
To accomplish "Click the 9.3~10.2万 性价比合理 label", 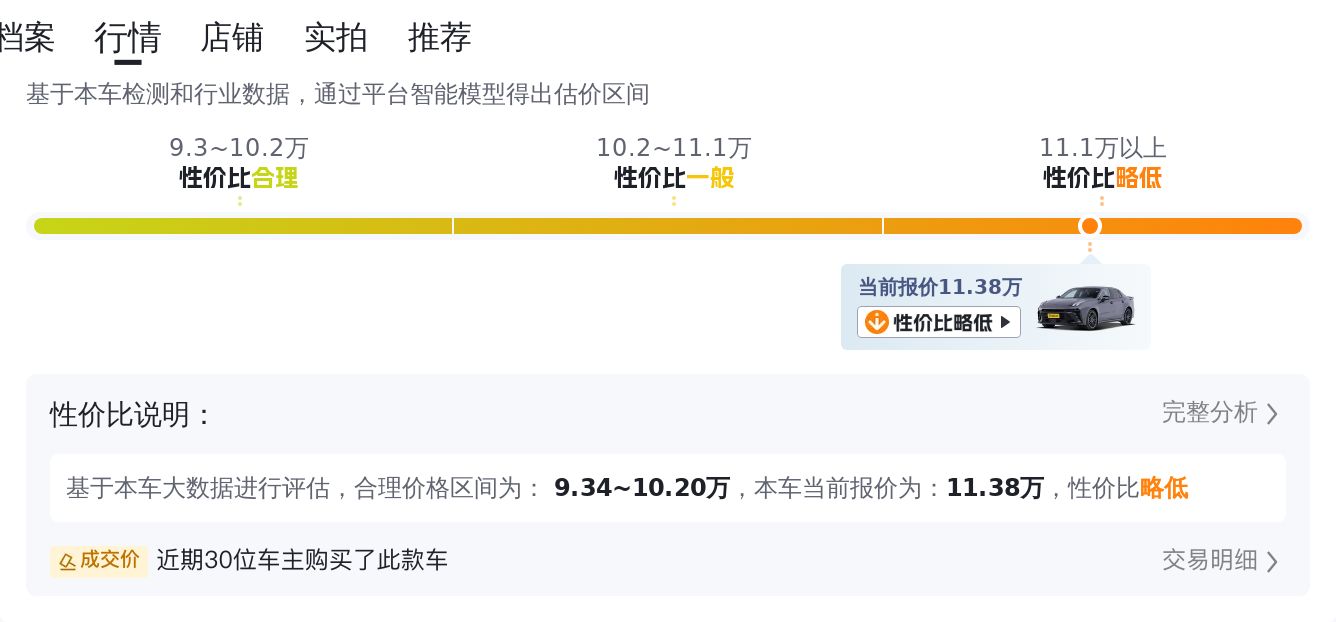I will pos(239,163).
